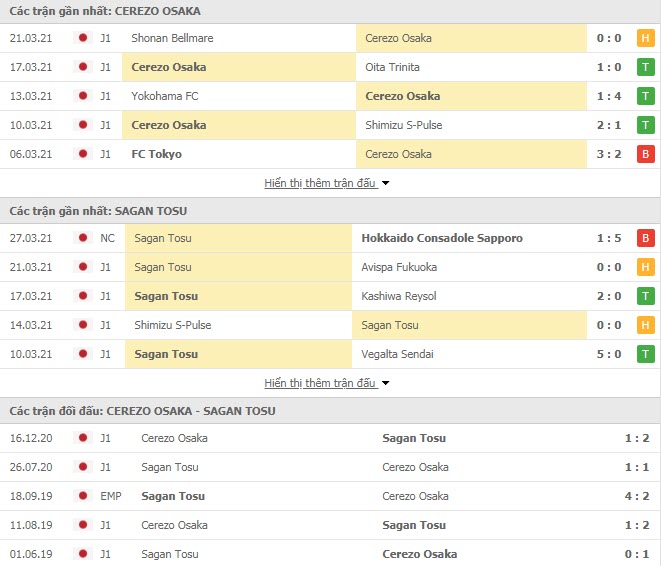Click the date 14.03.21 in Sagan Tosu table
661x566 pixels.
pyautogui.click(x=31, y=325)
